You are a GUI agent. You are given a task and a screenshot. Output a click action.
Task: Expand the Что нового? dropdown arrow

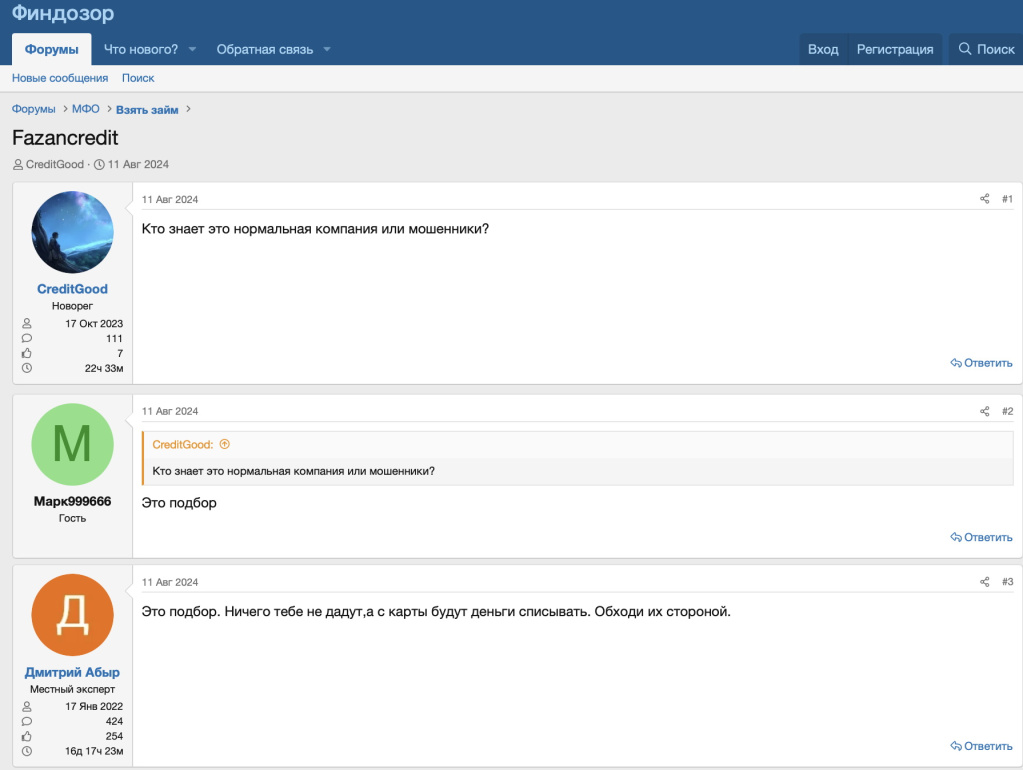(x=193, y=49)
